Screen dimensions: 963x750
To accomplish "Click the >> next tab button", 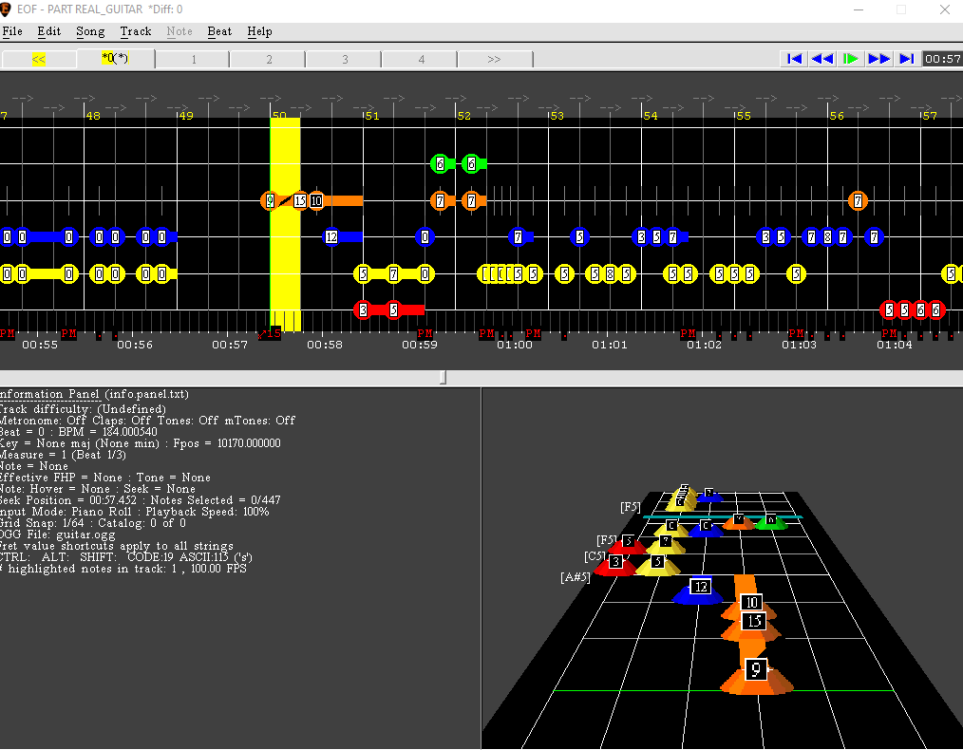I will tap(494, 59).
